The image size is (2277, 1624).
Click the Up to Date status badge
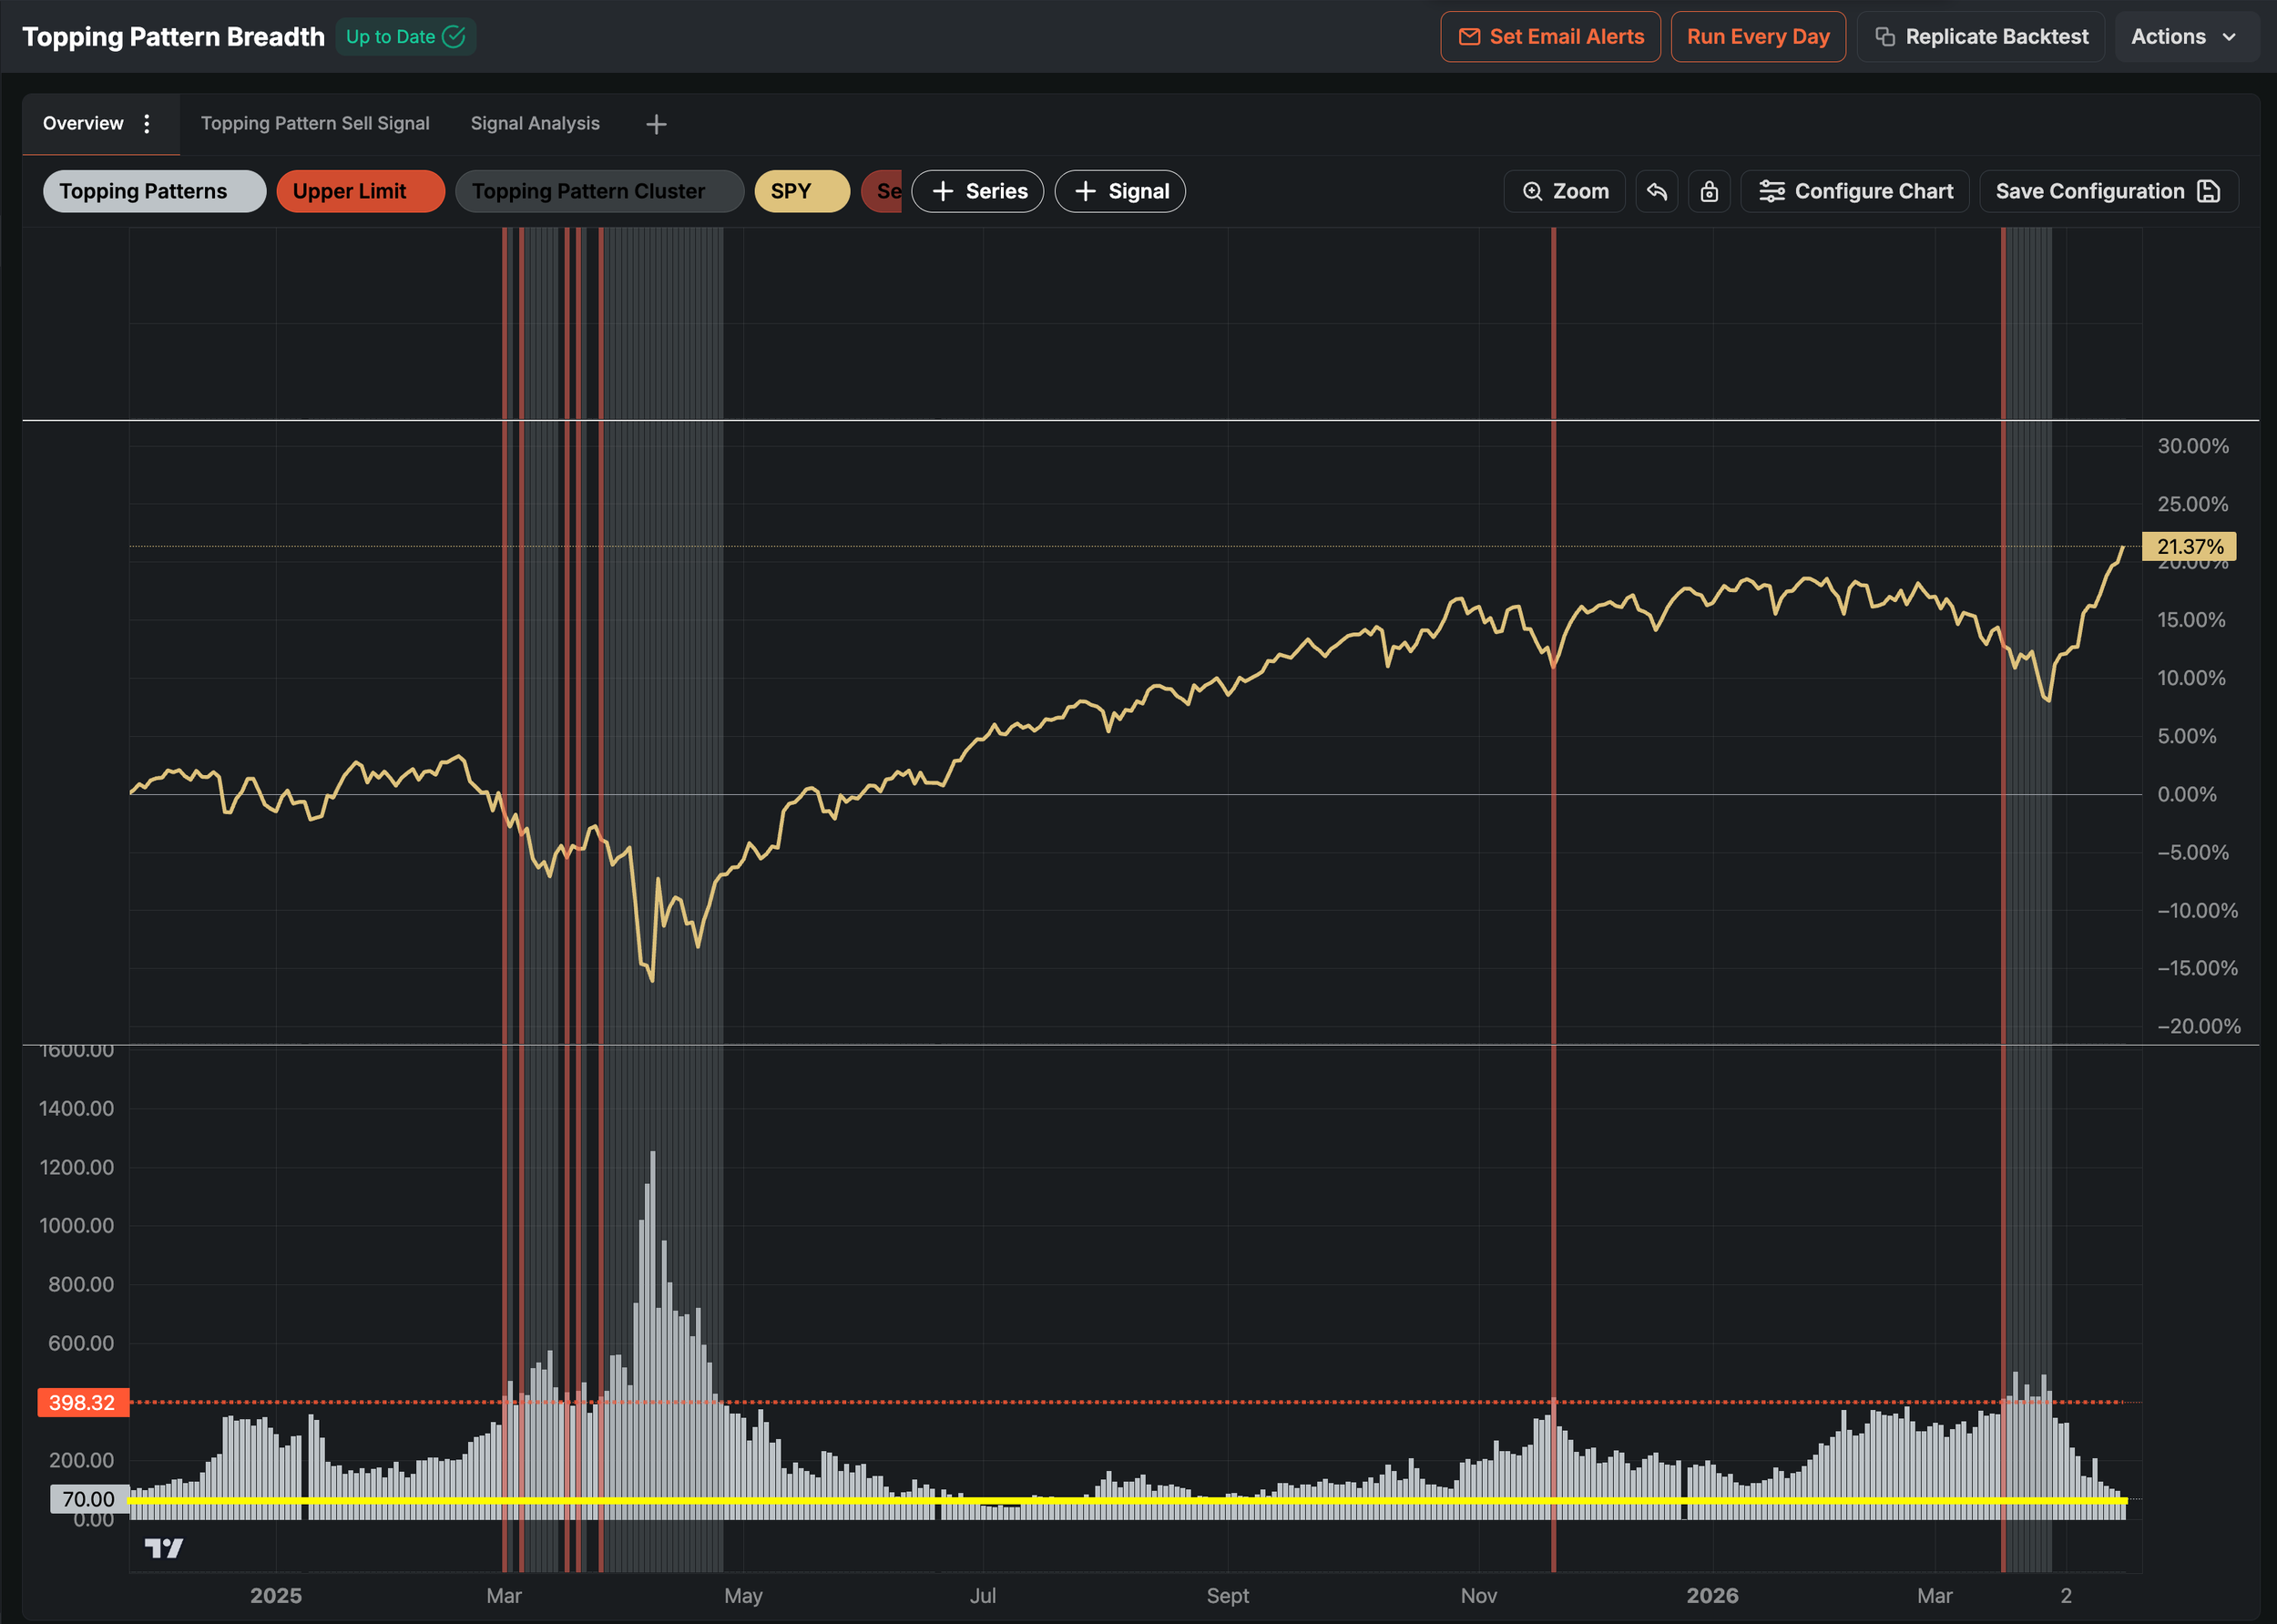coord(405,37)
